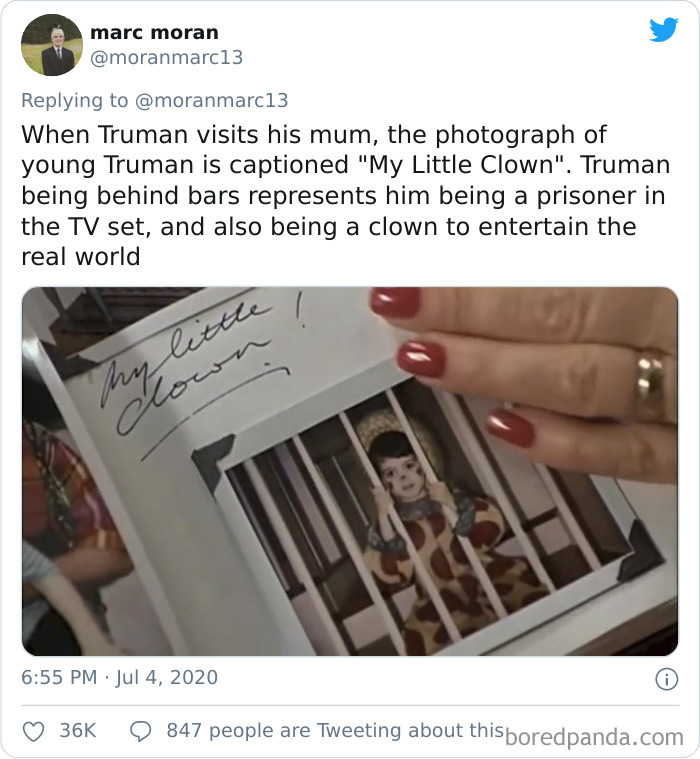Click the "Jul 4, 2020" date
Screen dimensions: 700x759
click(x=167, y=677)
